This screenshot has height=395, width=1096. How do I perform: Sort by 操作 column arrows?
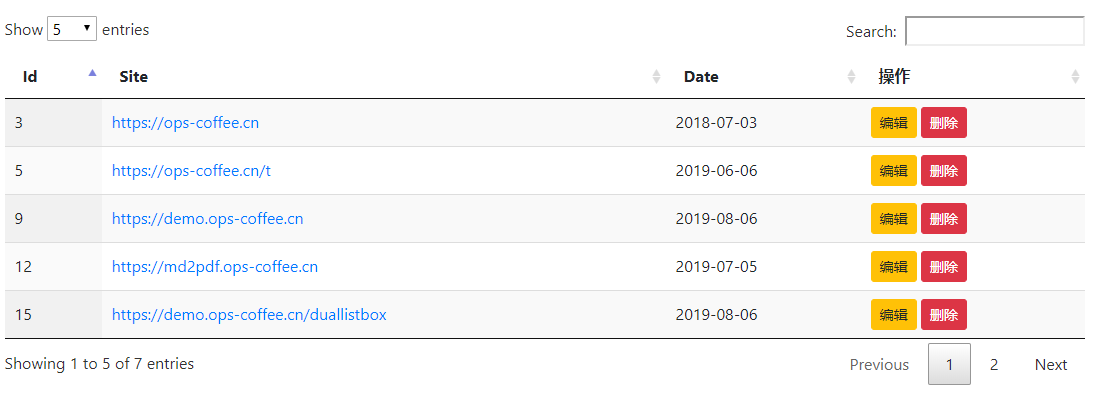click(1076, 77)
